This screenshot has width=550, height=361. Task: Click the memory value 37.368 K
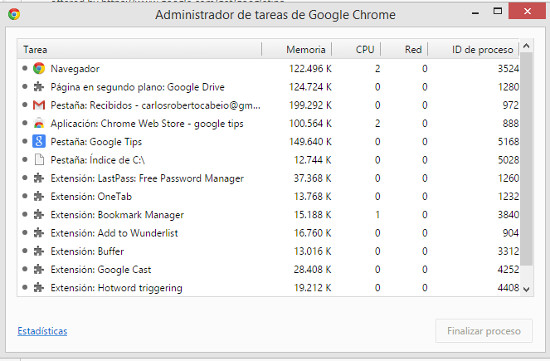313,178
